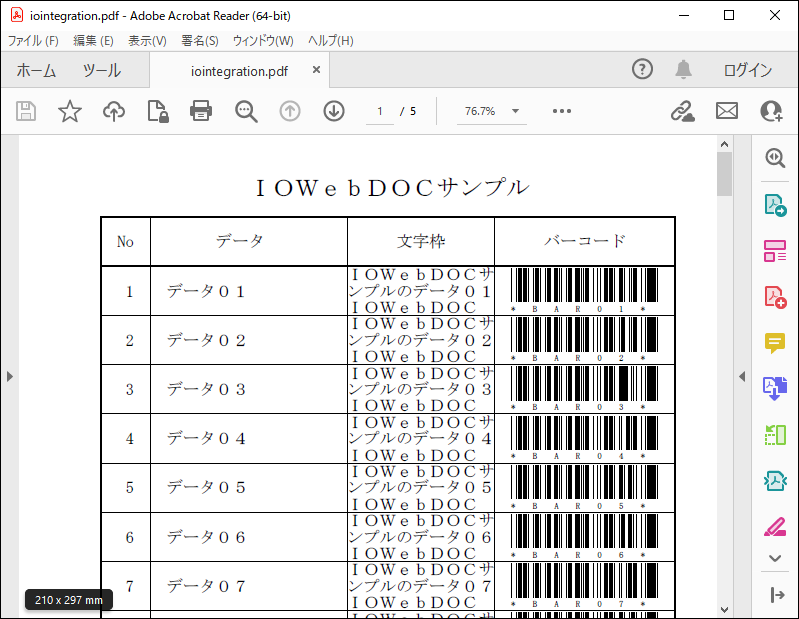
Task: Switch to the ツール tab
Action: point(102,70)
